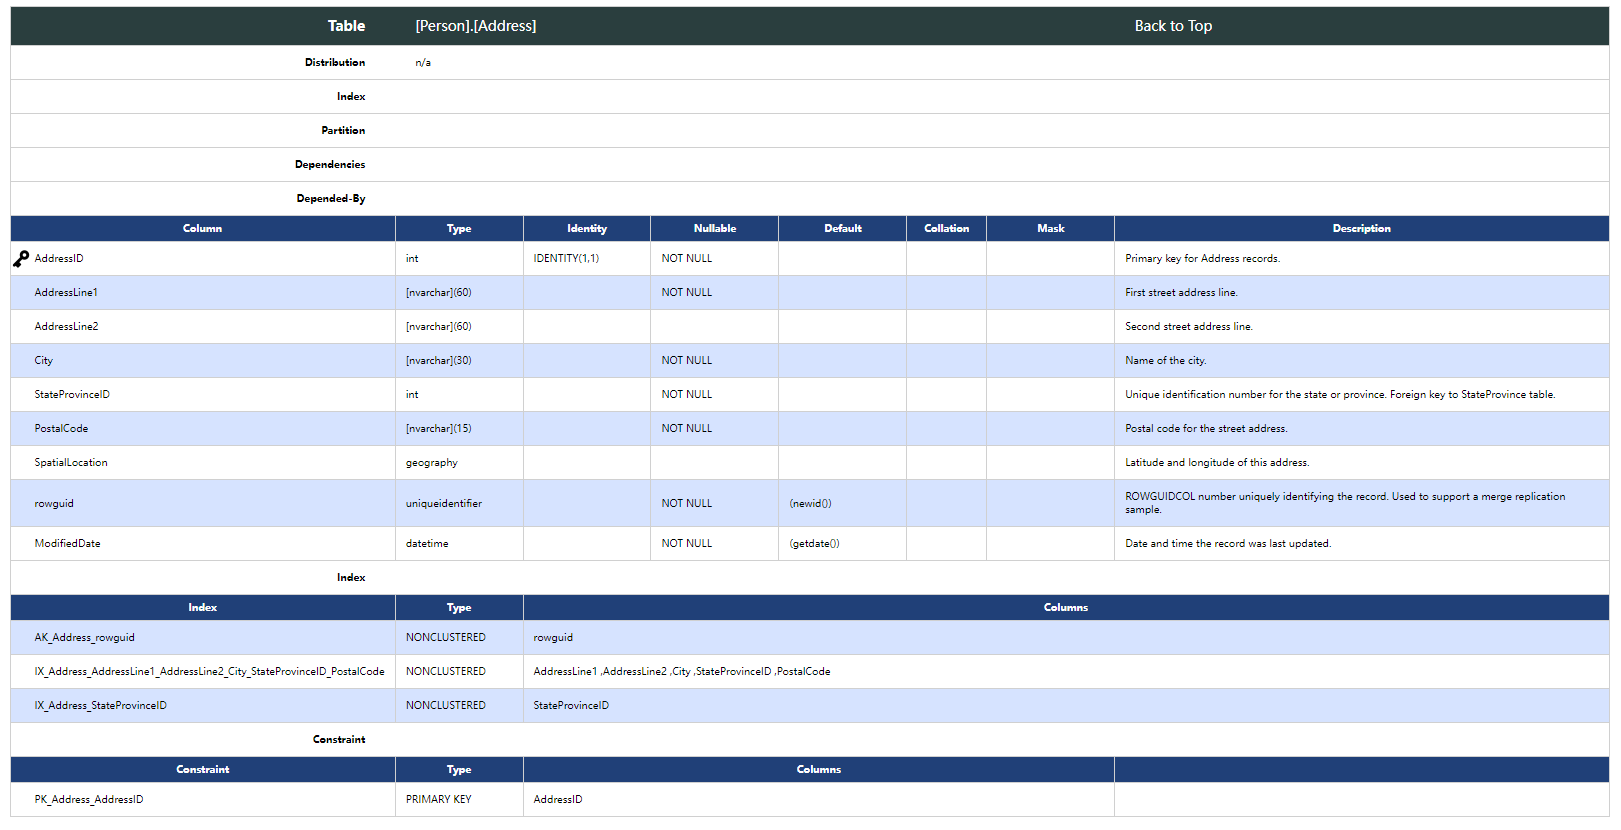Click the SpatialLocation column name

(x=71, y=463)
